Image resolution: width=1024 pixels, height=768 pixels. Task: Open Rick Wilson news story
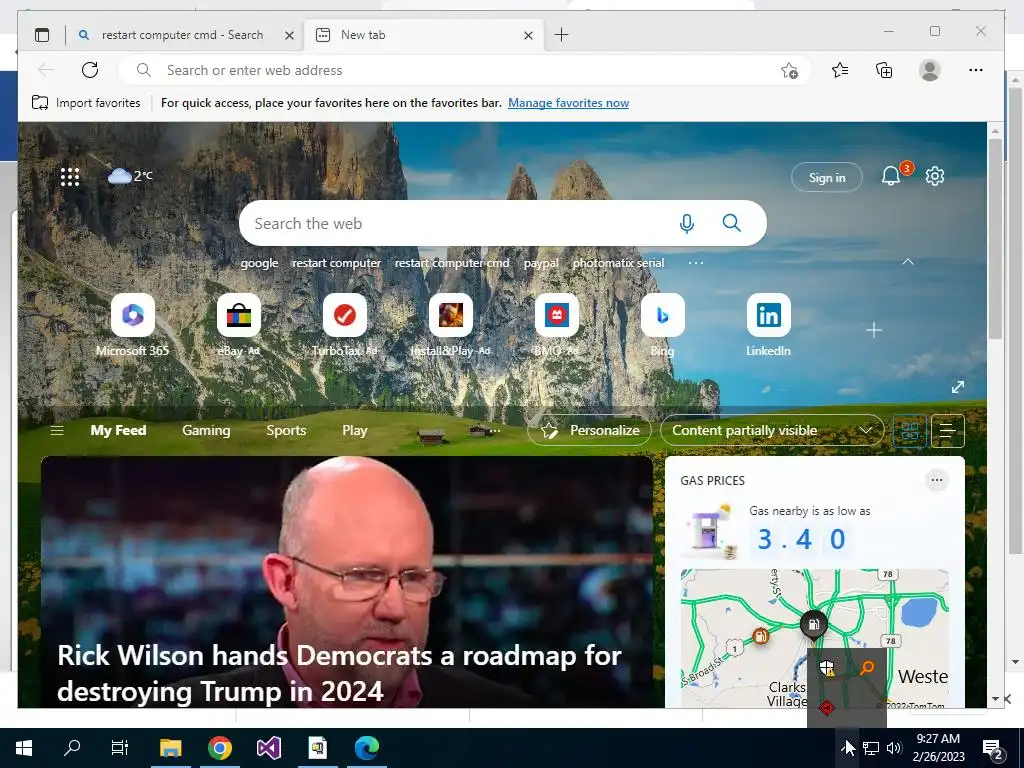[347, 582]
